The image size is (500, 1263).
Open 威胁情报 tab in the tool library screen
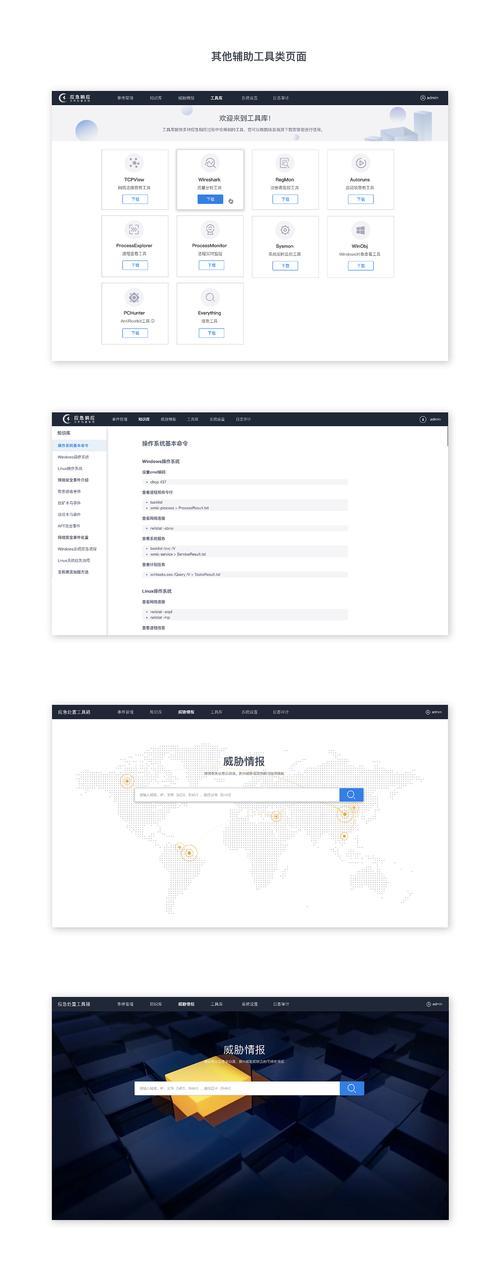tap(186, 98)
